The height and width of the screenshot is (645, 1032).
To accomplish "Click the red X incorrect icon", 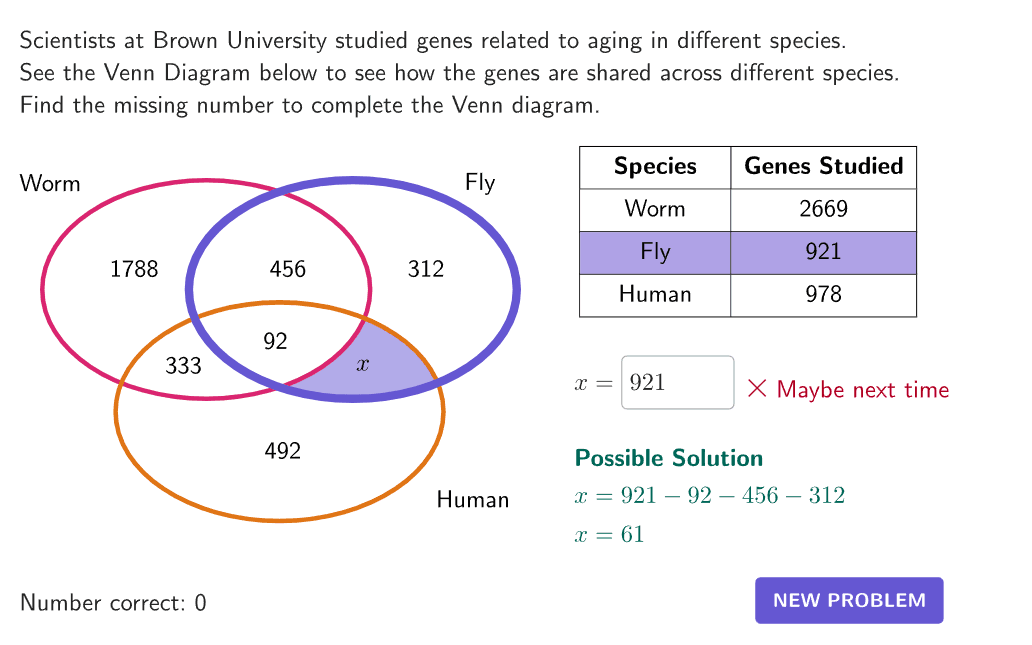I will click(757, 389).
